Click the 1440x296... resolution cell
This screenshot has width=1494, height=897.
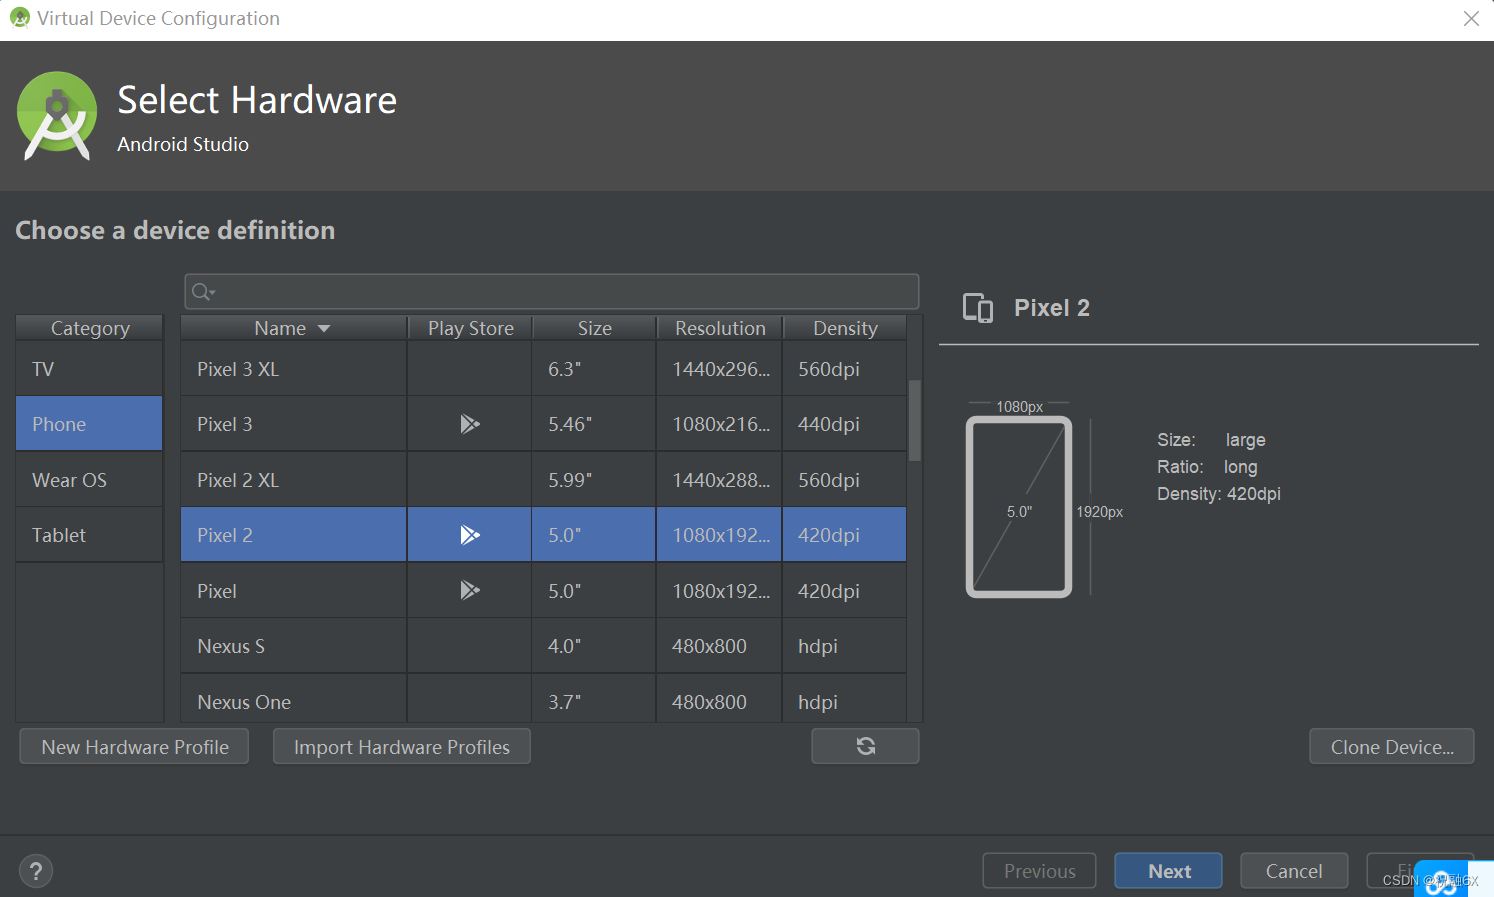click(719, 369)
